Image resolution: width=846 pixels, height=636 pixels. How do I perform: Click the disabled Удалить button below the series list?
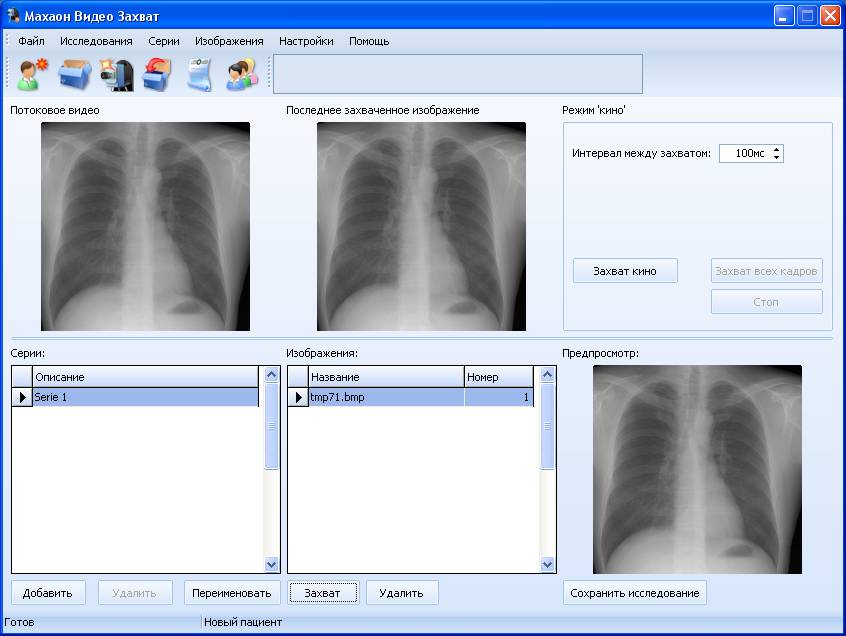point(134,593)
